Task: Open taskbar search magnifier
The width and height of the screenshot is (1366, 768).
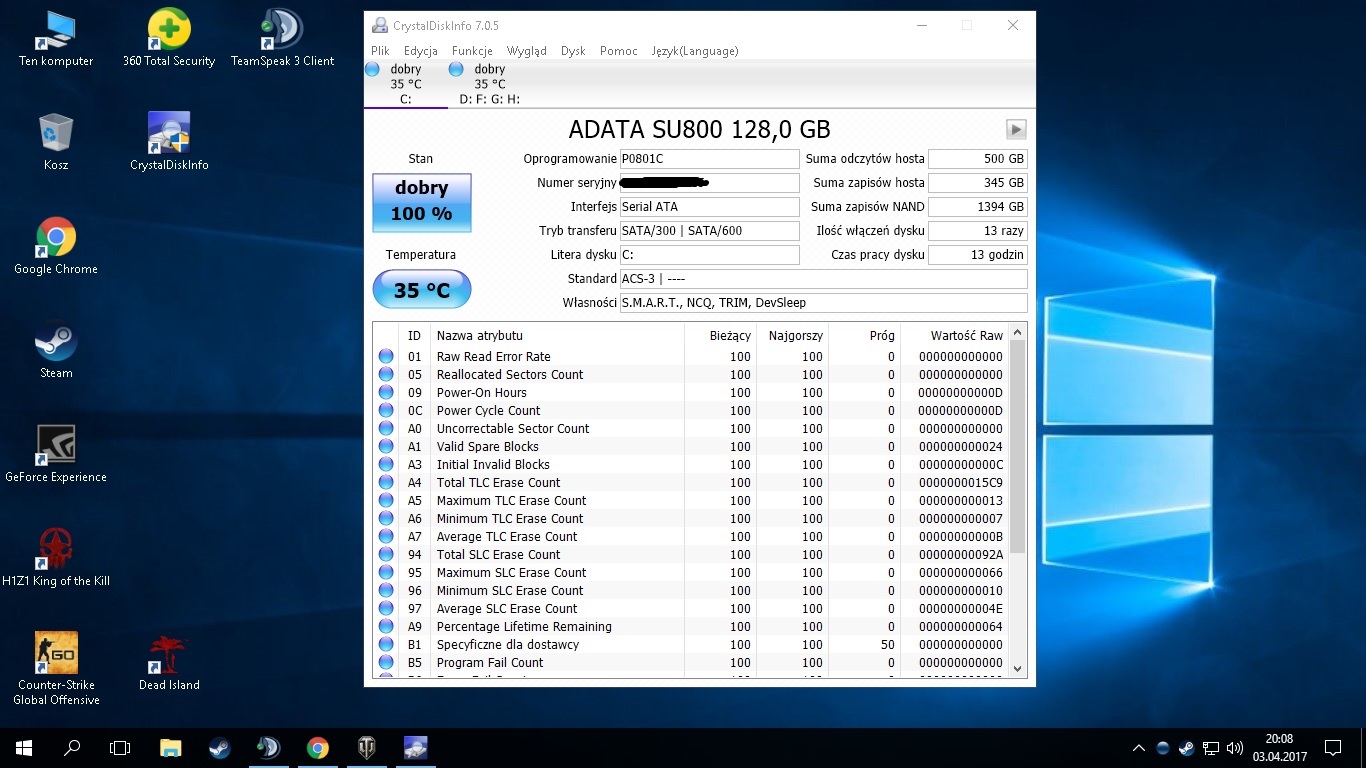Action: point(72,747)
